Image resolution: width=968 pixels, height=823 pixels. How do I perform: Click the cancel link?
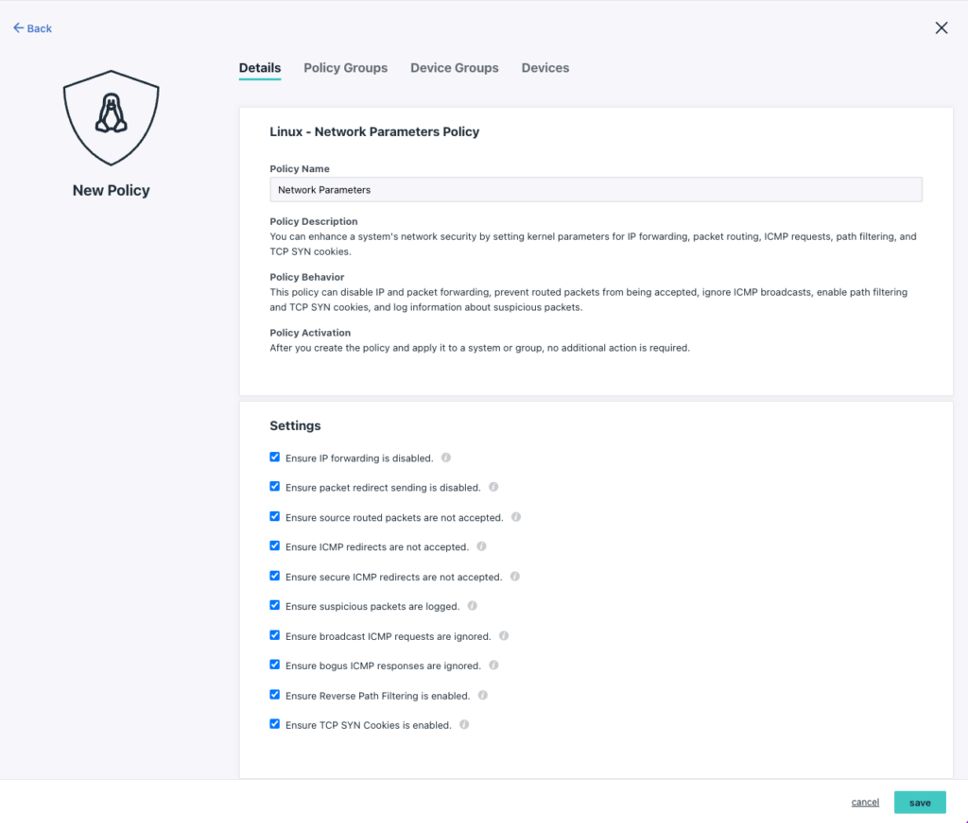(864, 802)
